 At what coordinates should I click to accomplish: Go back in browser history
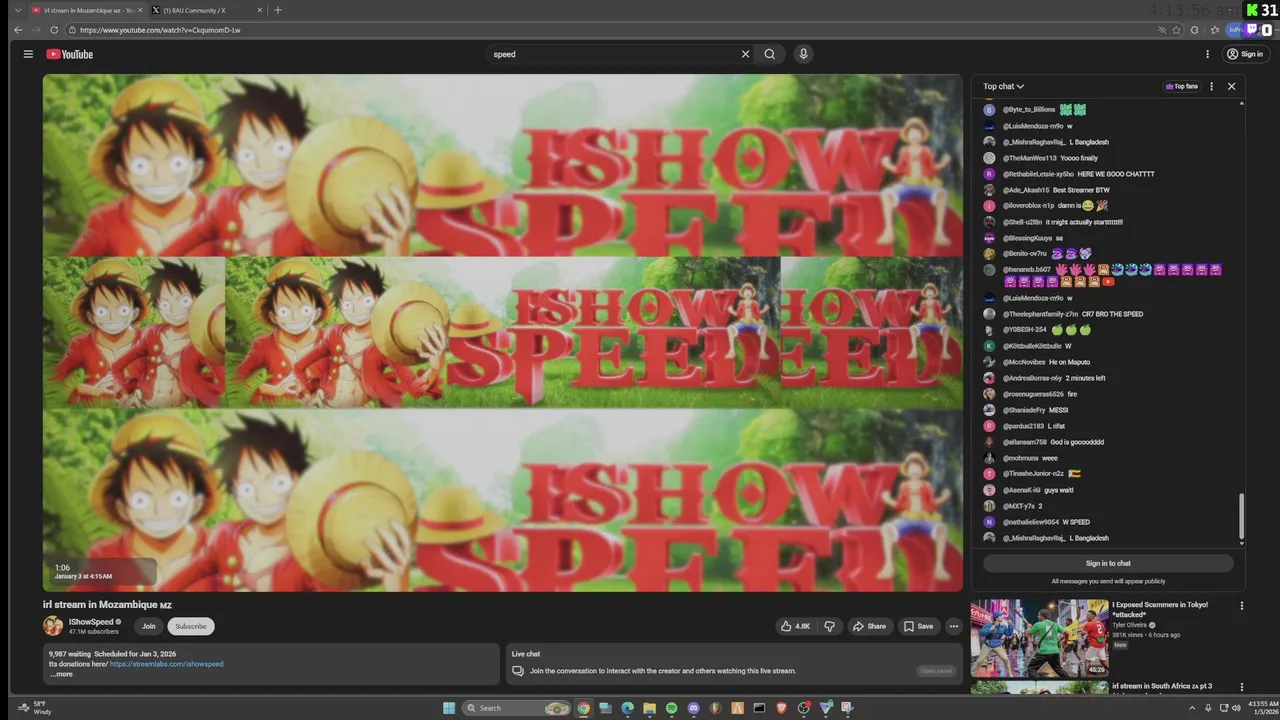[18, 30]
